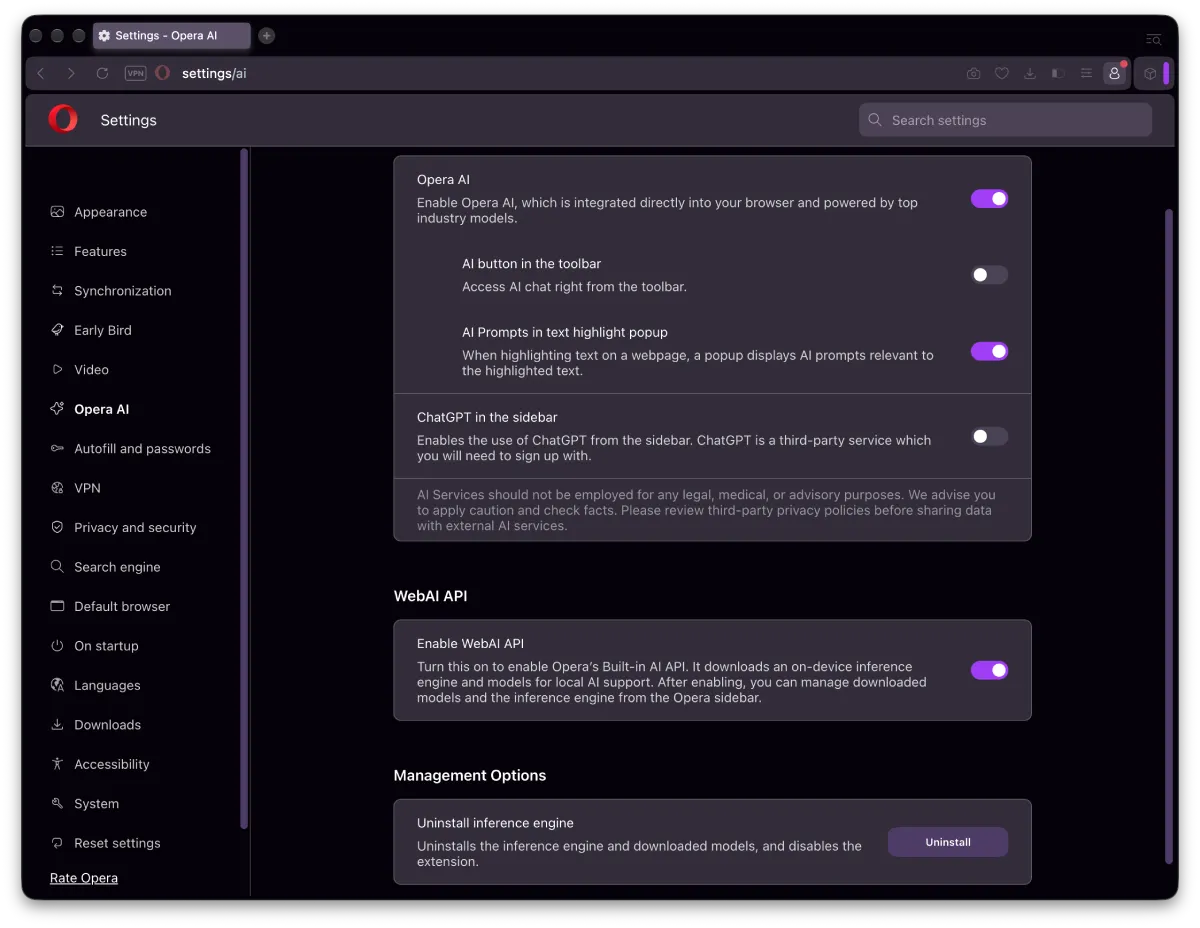Image resolution: width=1200 pixels, height=928 pixels.
Task: Enable AI button in the toolbar
Action: point(989,275)
